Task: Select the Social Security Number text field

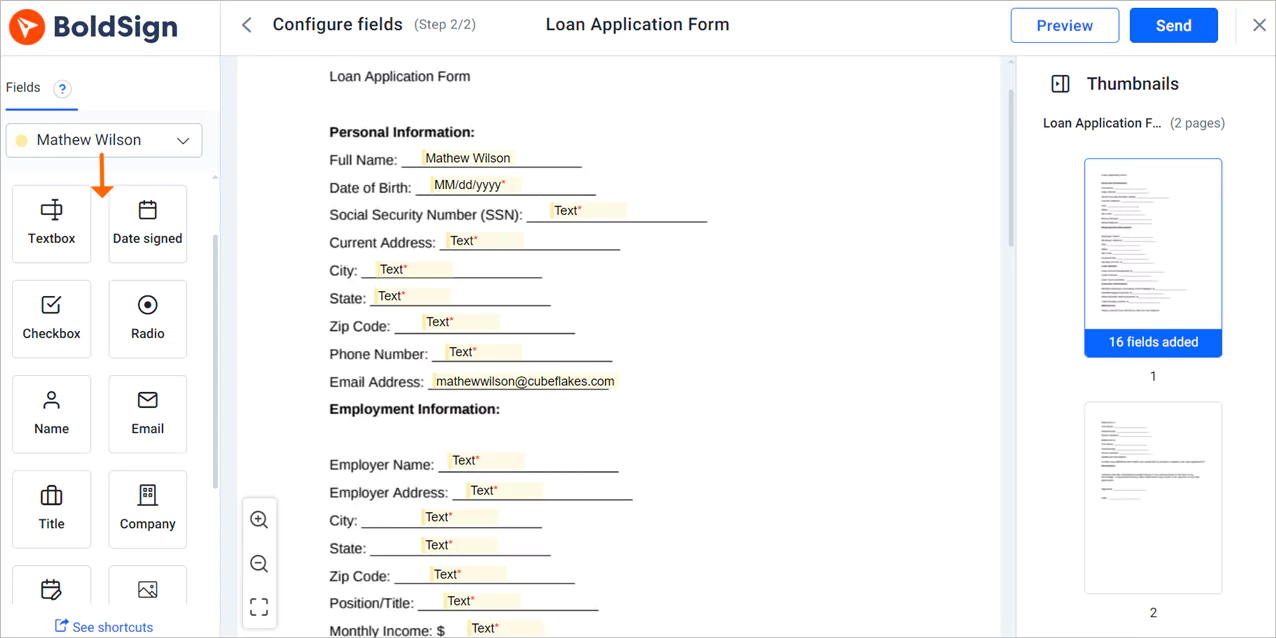Action: click(x=588, y=211)
